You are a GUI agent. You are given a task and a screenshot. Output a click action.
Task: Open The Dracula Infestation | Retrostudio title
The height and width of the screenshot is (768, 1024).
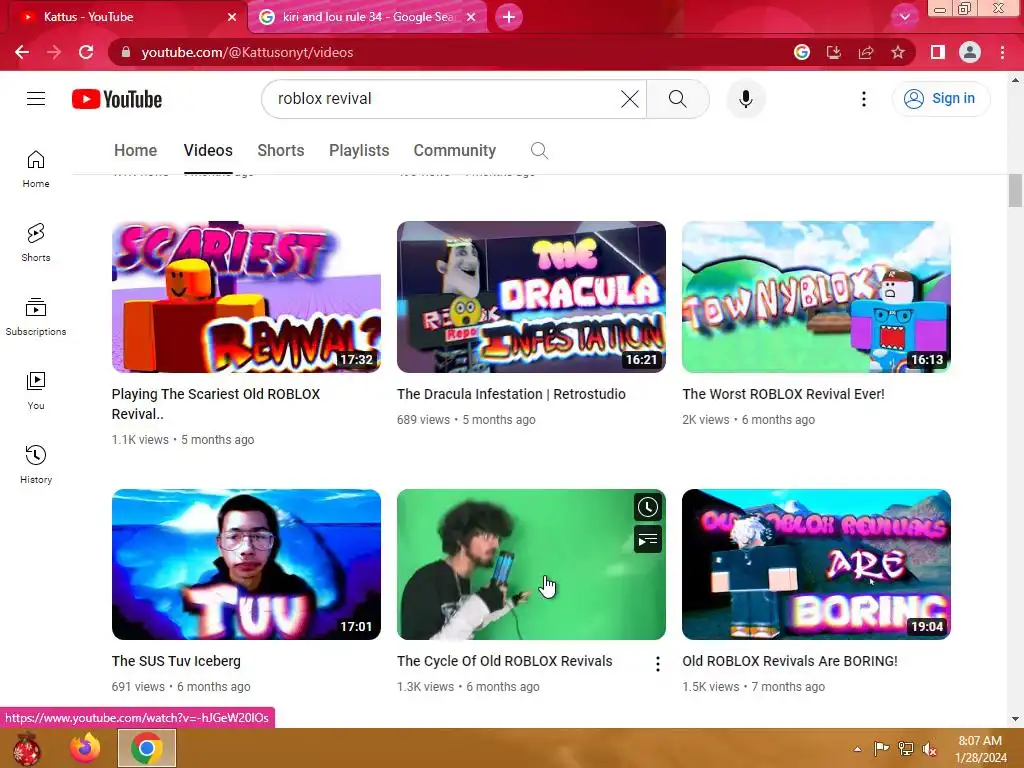(511, 394)
